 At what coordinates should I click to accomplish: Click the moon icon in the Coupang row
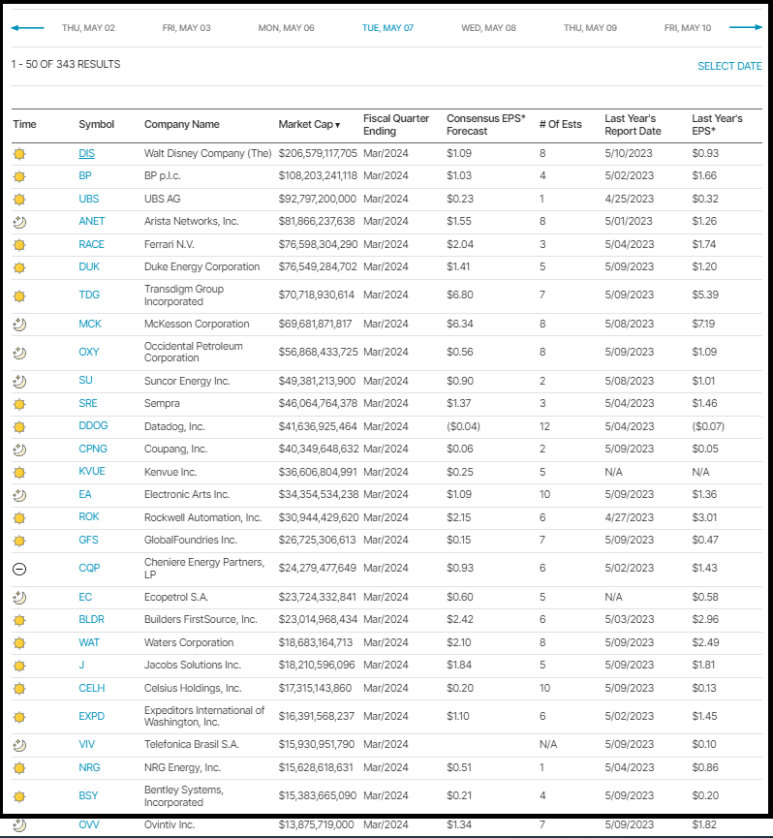tap(19, 450)
